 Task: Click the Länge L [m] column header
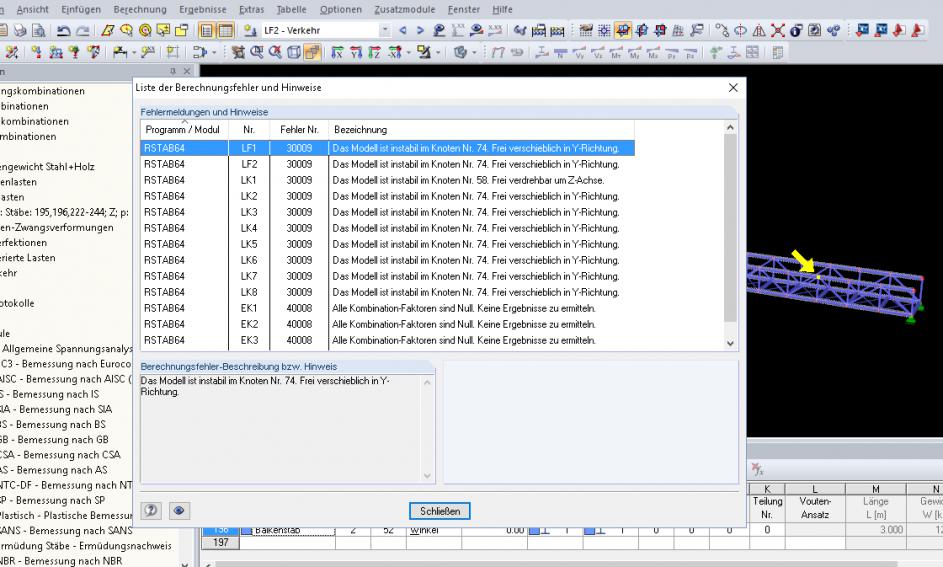click(x=875, y=507)
